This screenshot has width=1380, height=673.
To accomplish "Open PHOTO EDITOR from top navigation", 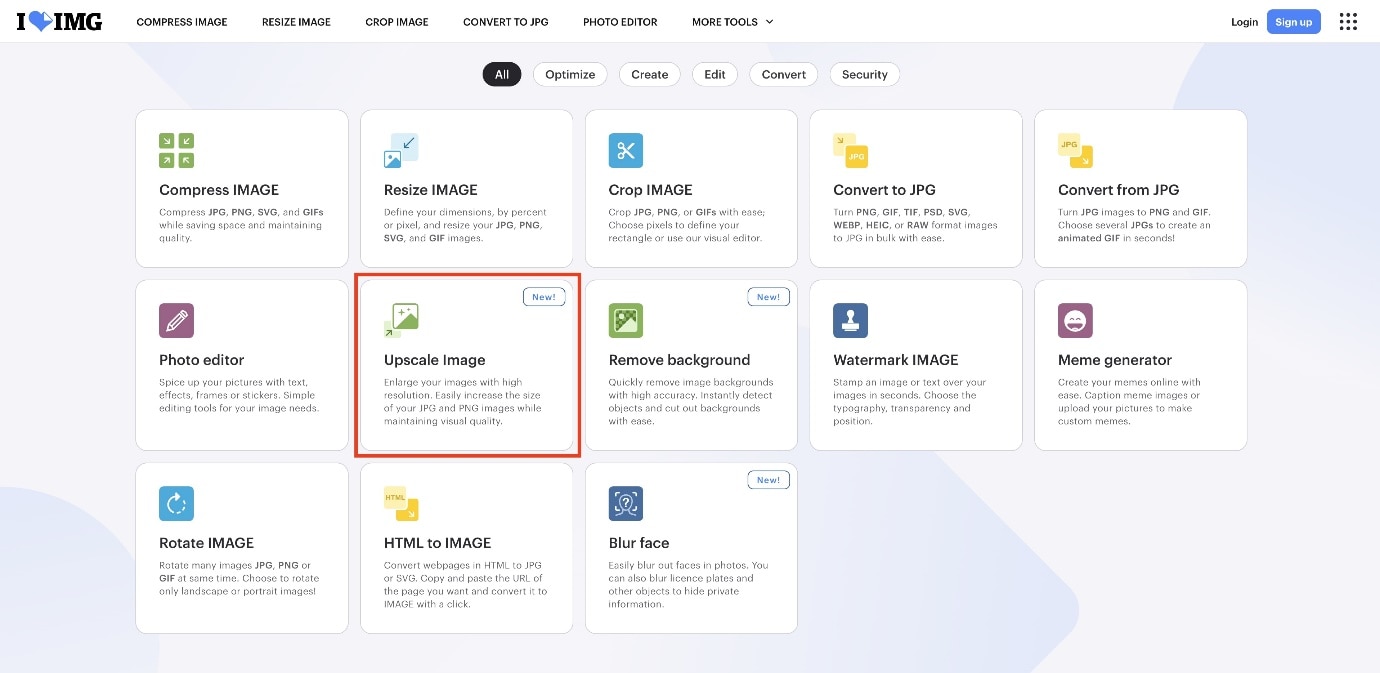I will point(620,22).
